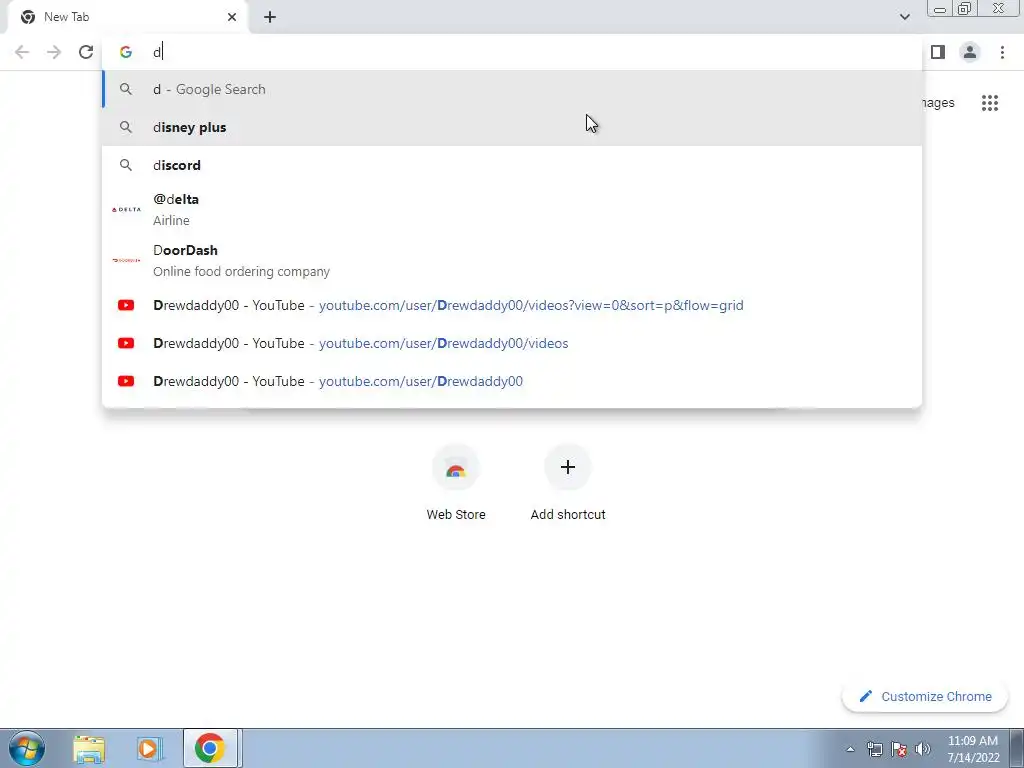The height and width of the screenshot is (768, 1024).
Task: Open the Drewdaddy00 /videos suggestion
Action: point(512,343)
